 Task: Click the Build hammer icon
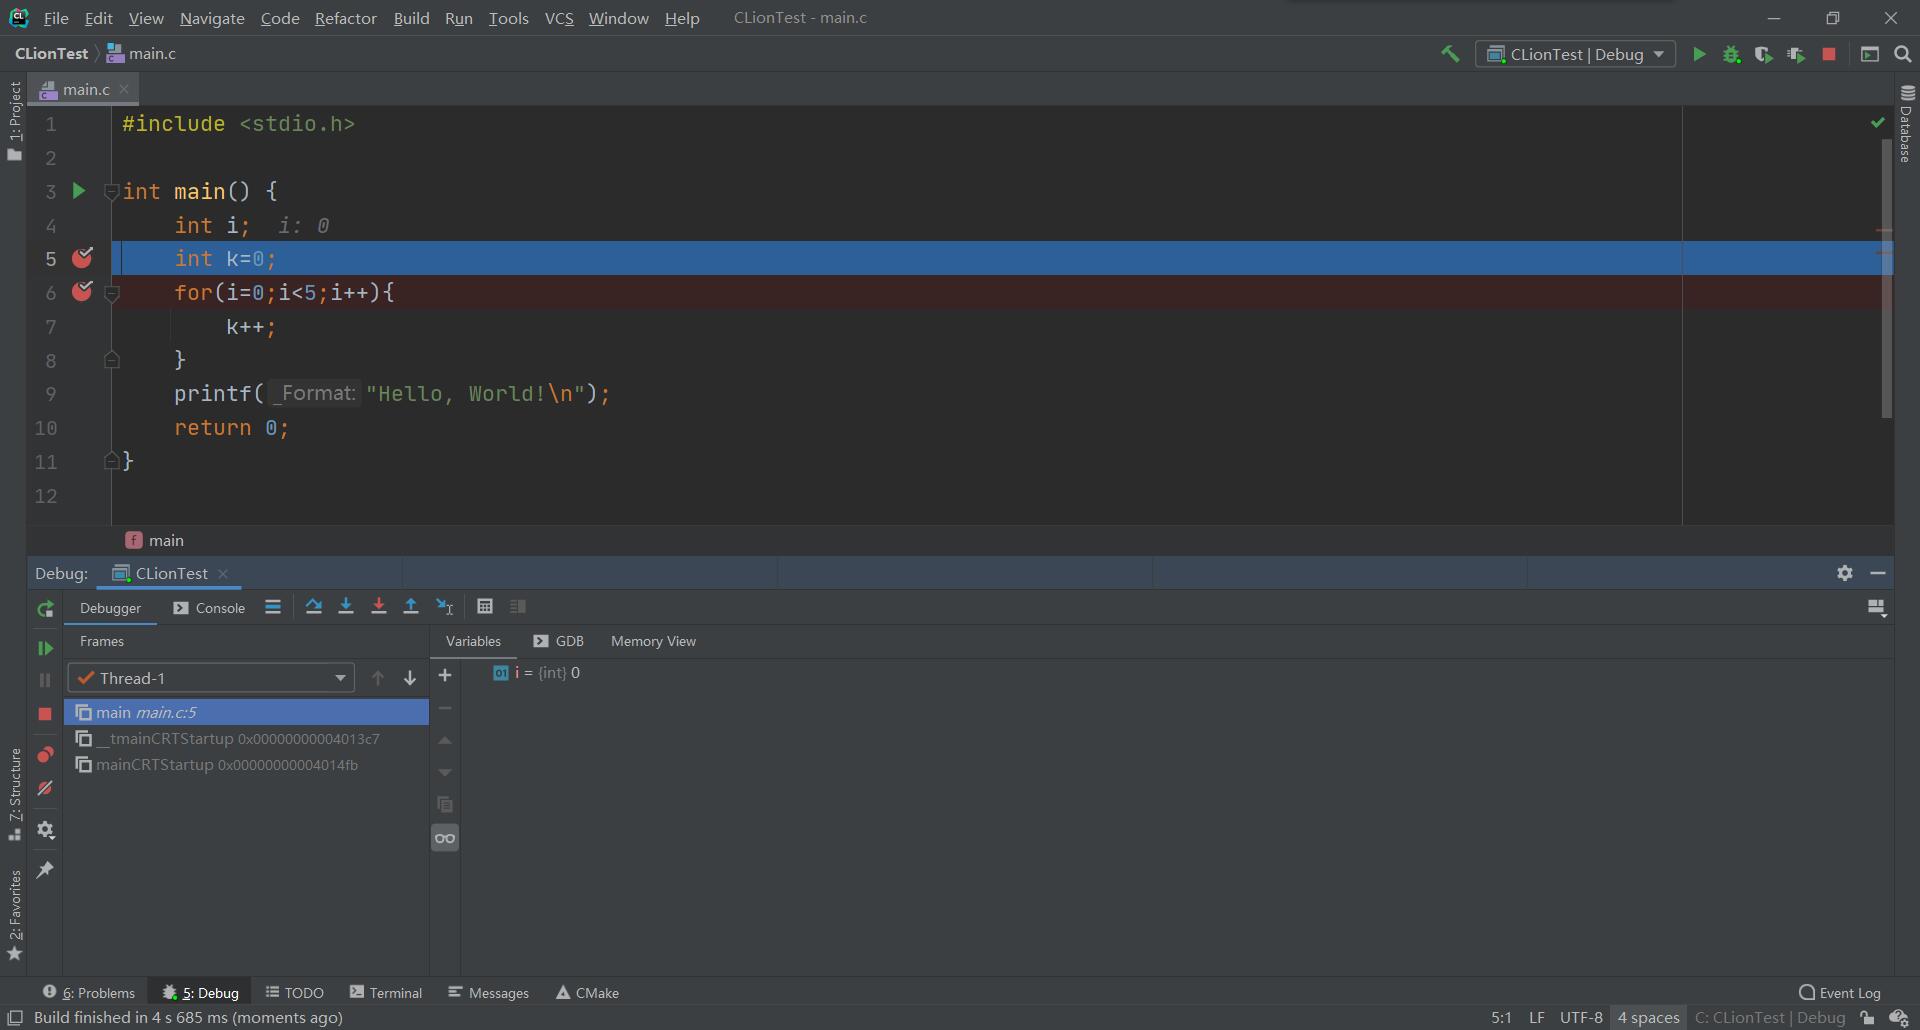click(x=1449, y=54)
